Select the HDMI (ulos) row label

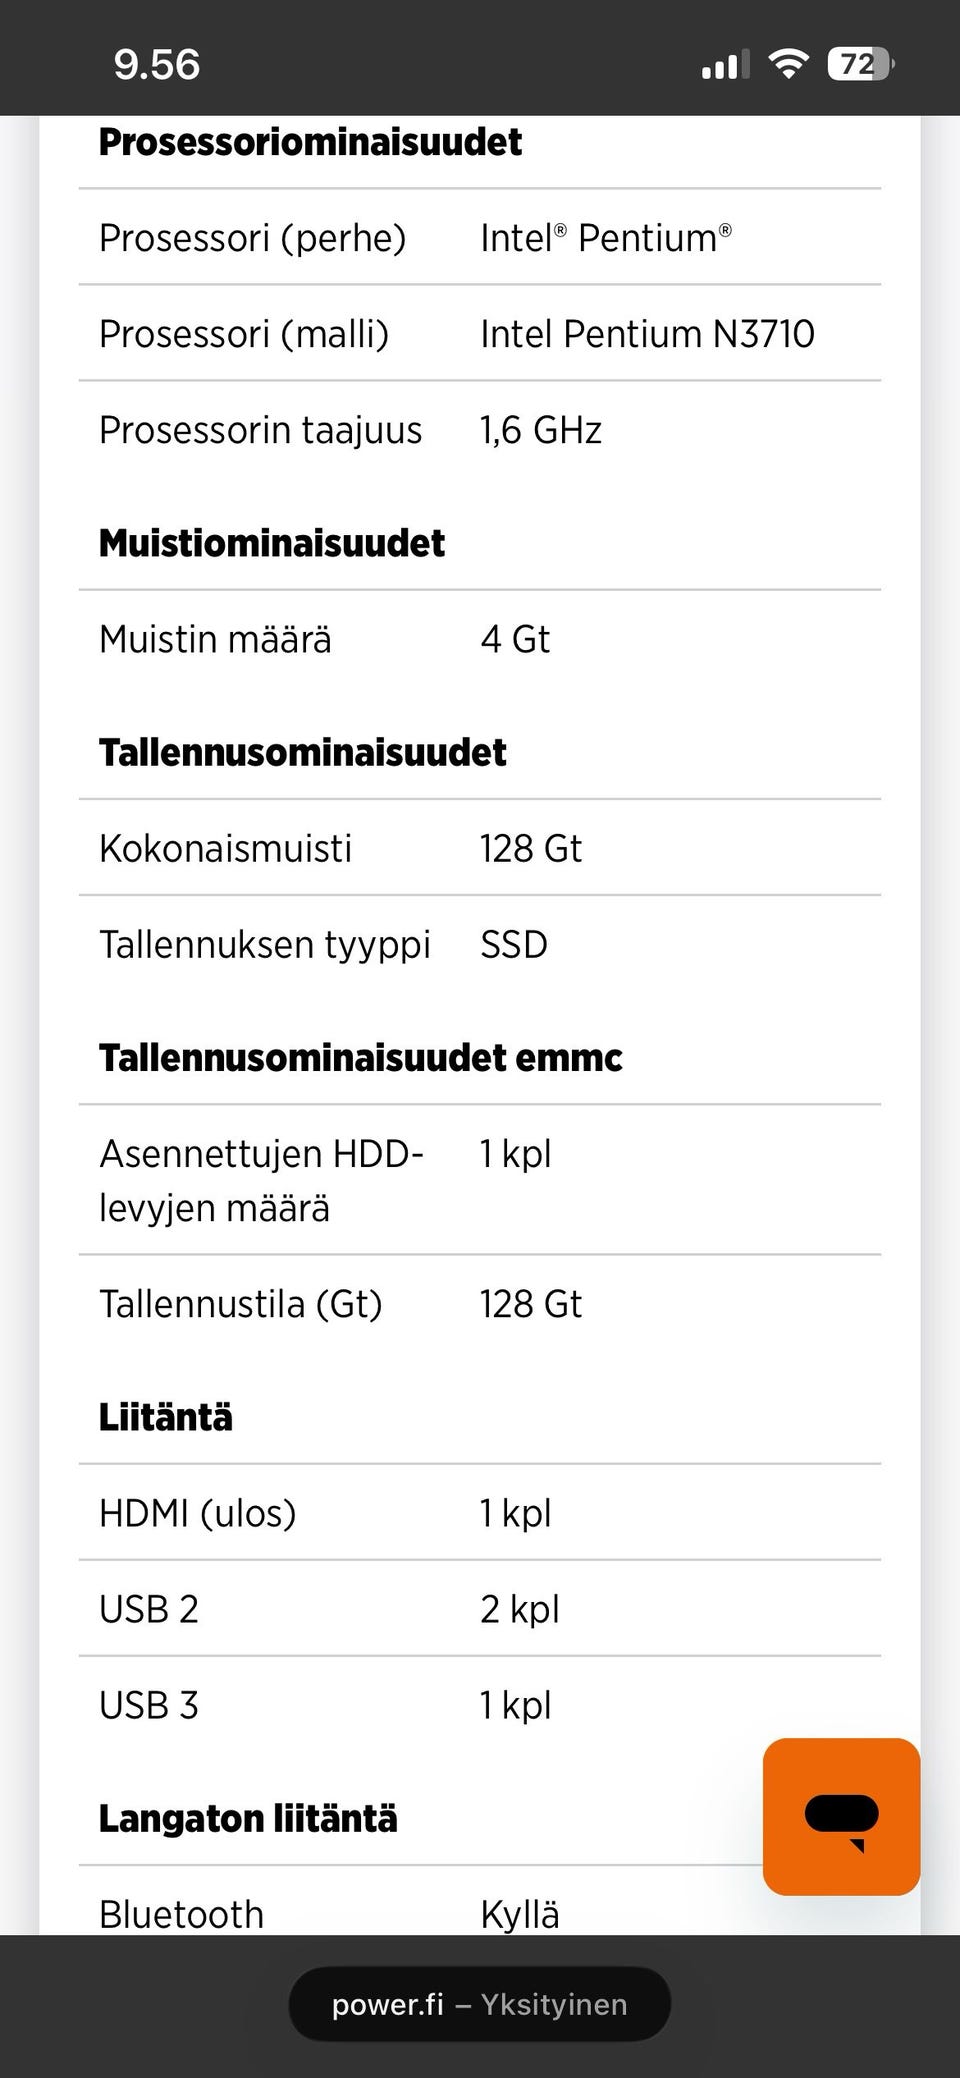tap(197, 1513)
